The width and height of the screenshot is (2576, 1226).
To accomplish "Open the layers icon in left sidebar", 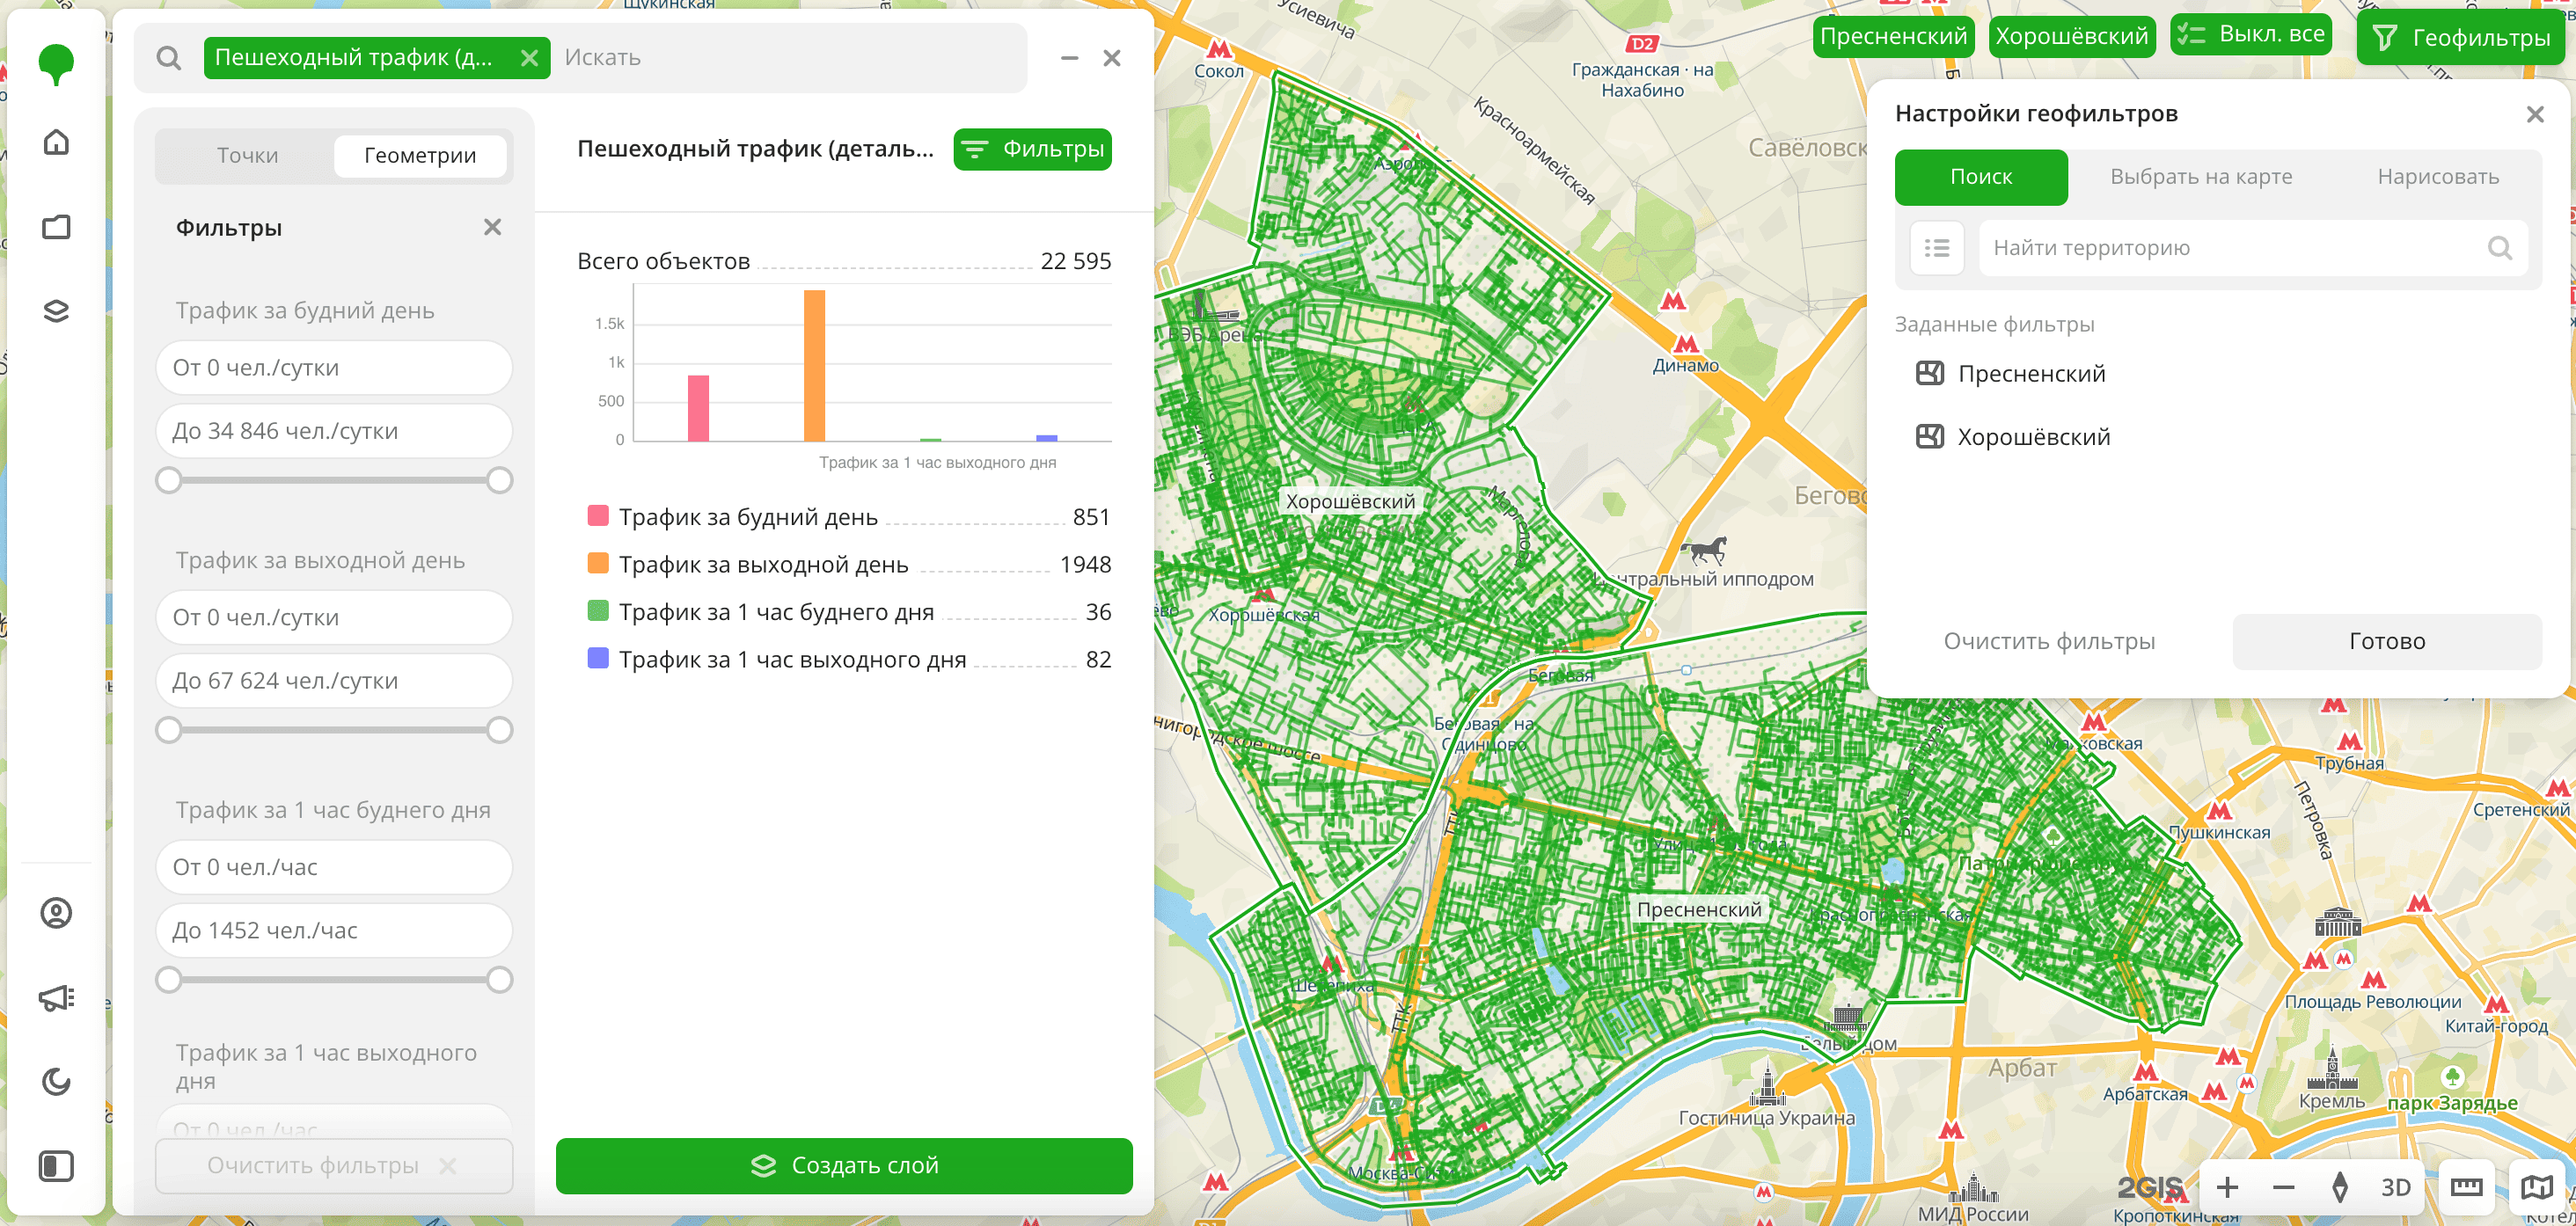I will click(x=56, y=311).
